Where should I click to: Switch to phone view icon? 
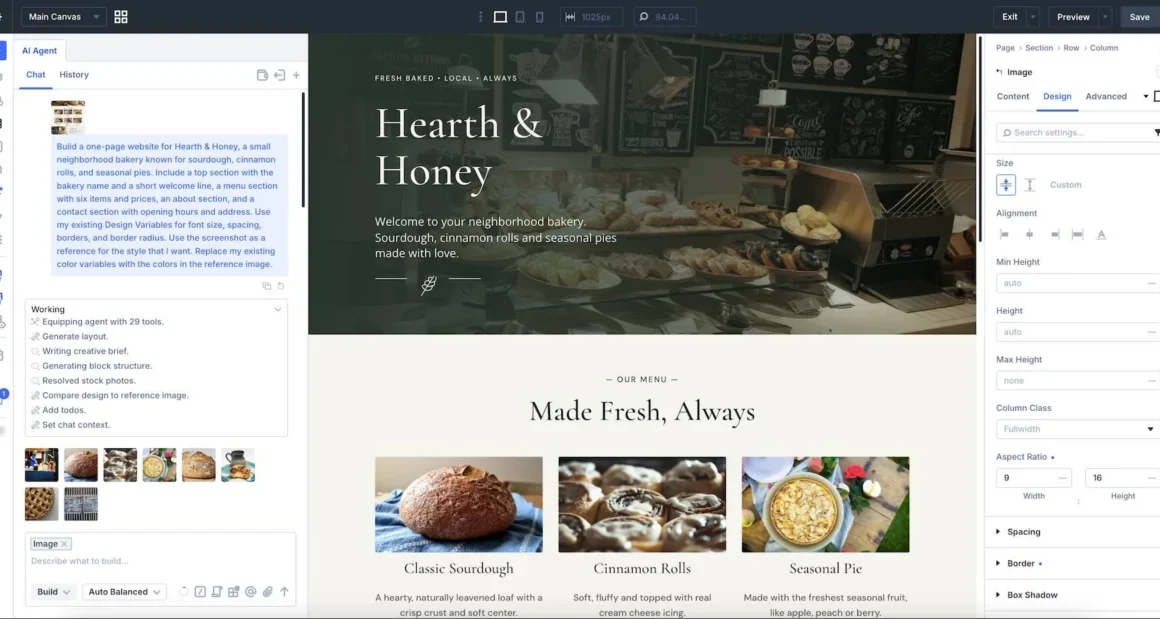coord(539,17)
